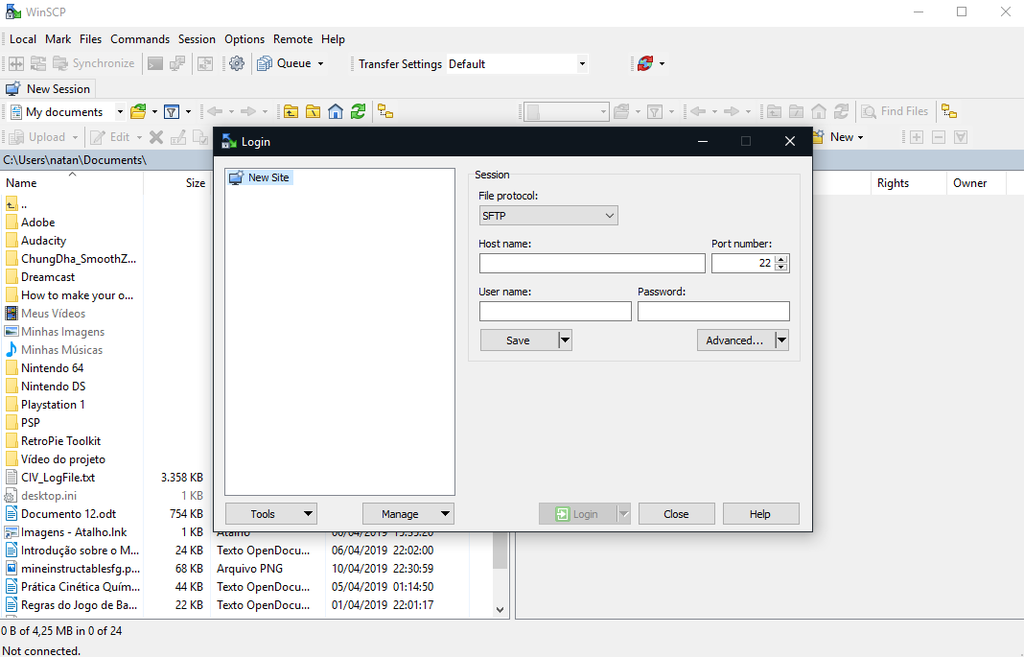Go to parent directory in local panel

click(291, 112)
